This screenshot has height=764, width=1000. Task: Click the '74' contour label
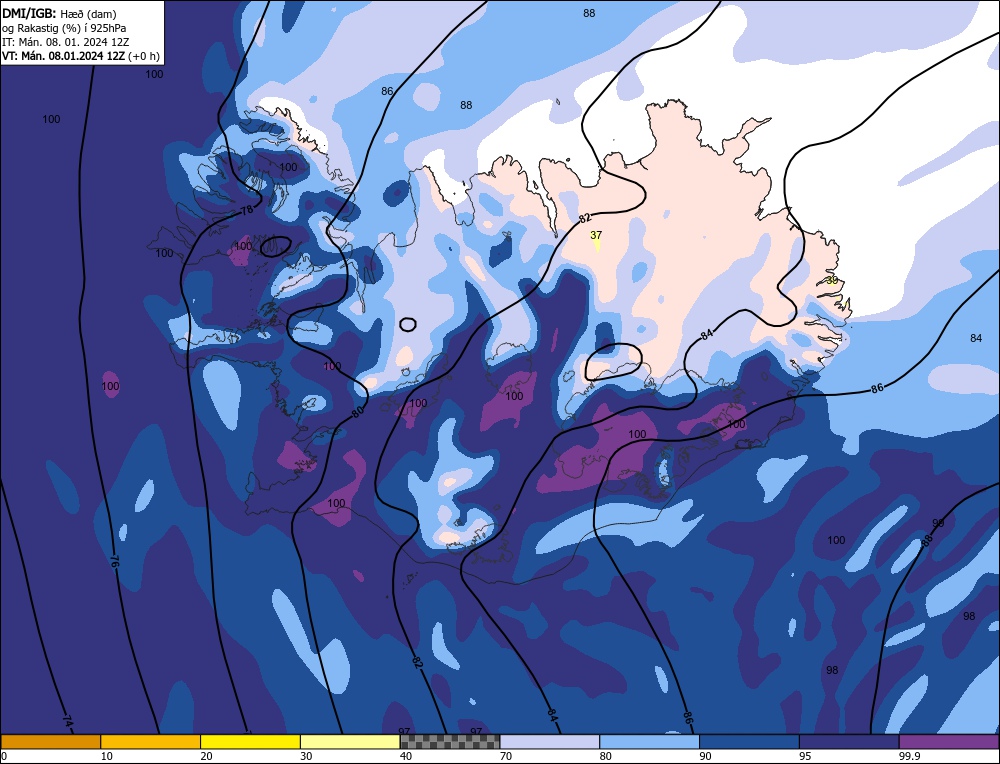tap(68, 720)
